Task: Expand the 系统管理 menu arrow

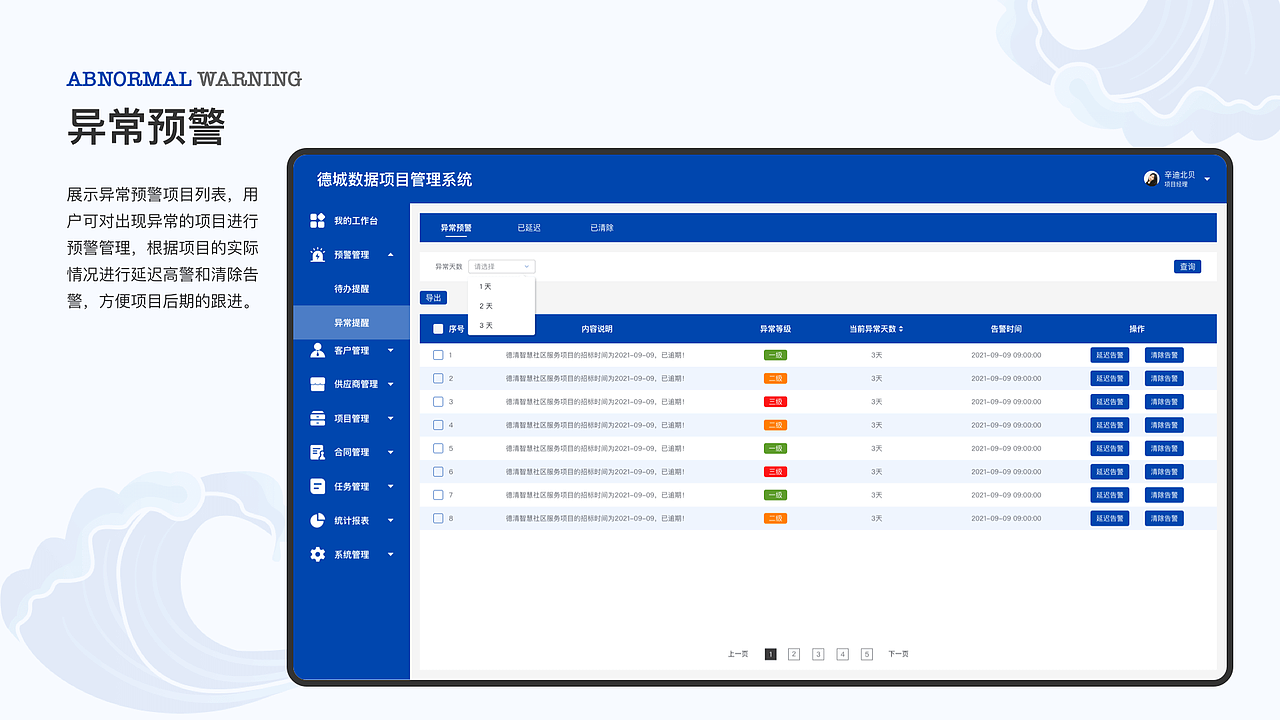Action: coord(391,554)
